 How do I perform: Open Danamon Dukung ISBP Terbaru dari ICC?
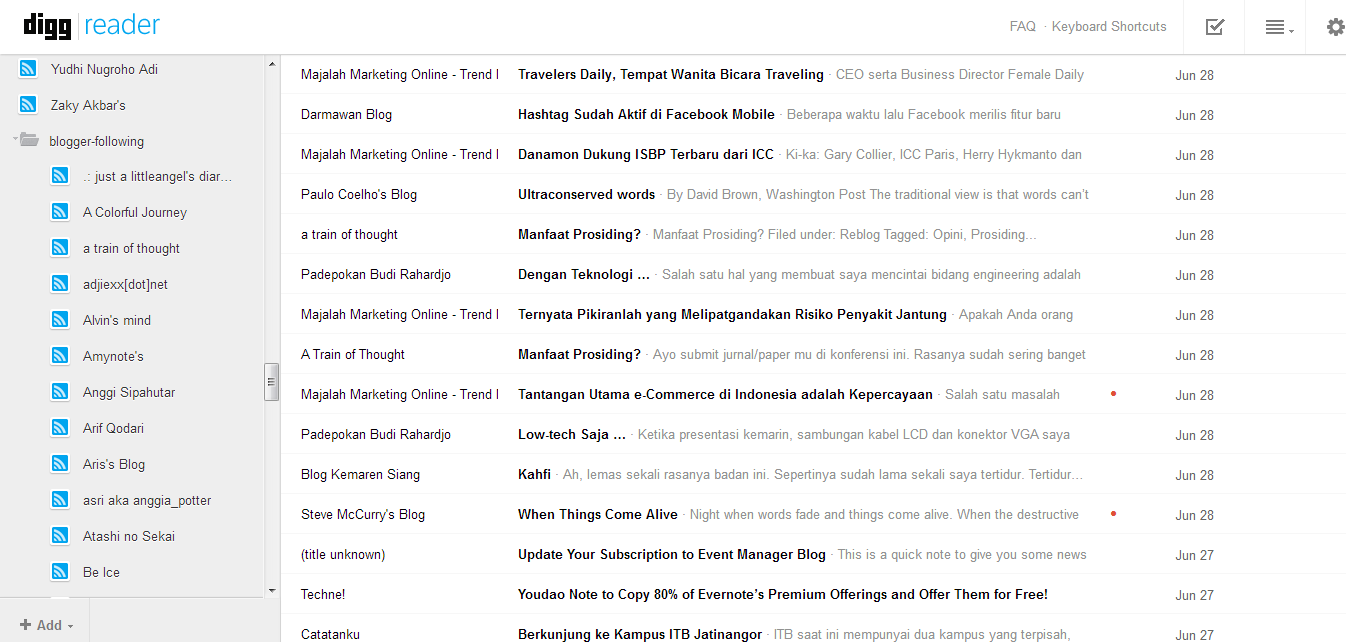click(646, 154)
